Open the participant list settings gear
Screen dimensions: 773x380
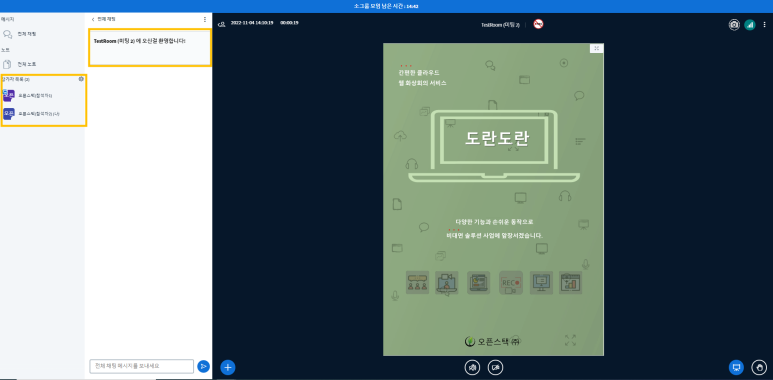81,79
